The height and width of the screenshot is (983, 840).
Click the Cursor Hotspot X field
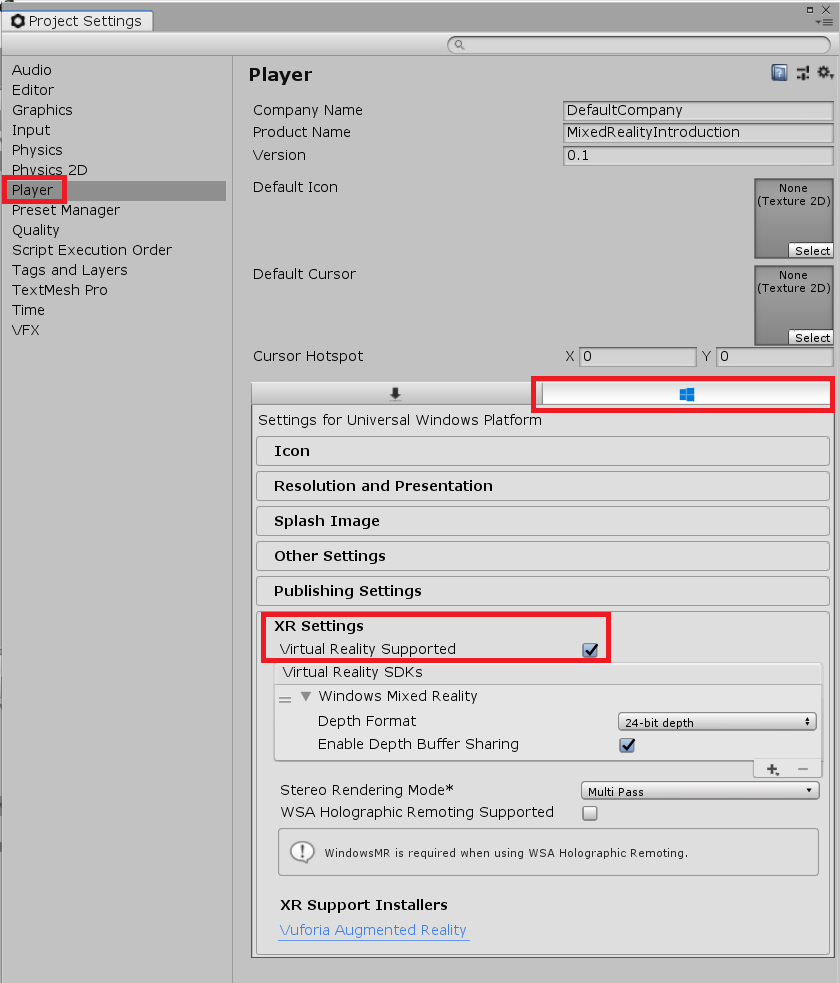638,357
